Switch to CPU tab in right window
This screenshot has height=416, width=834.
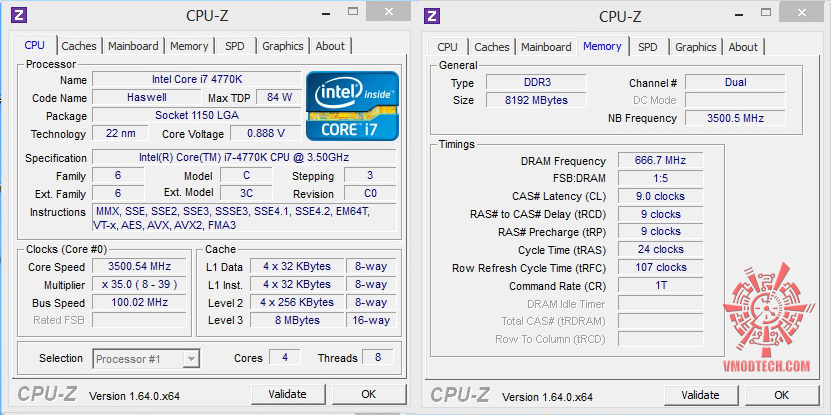point(447,47)
